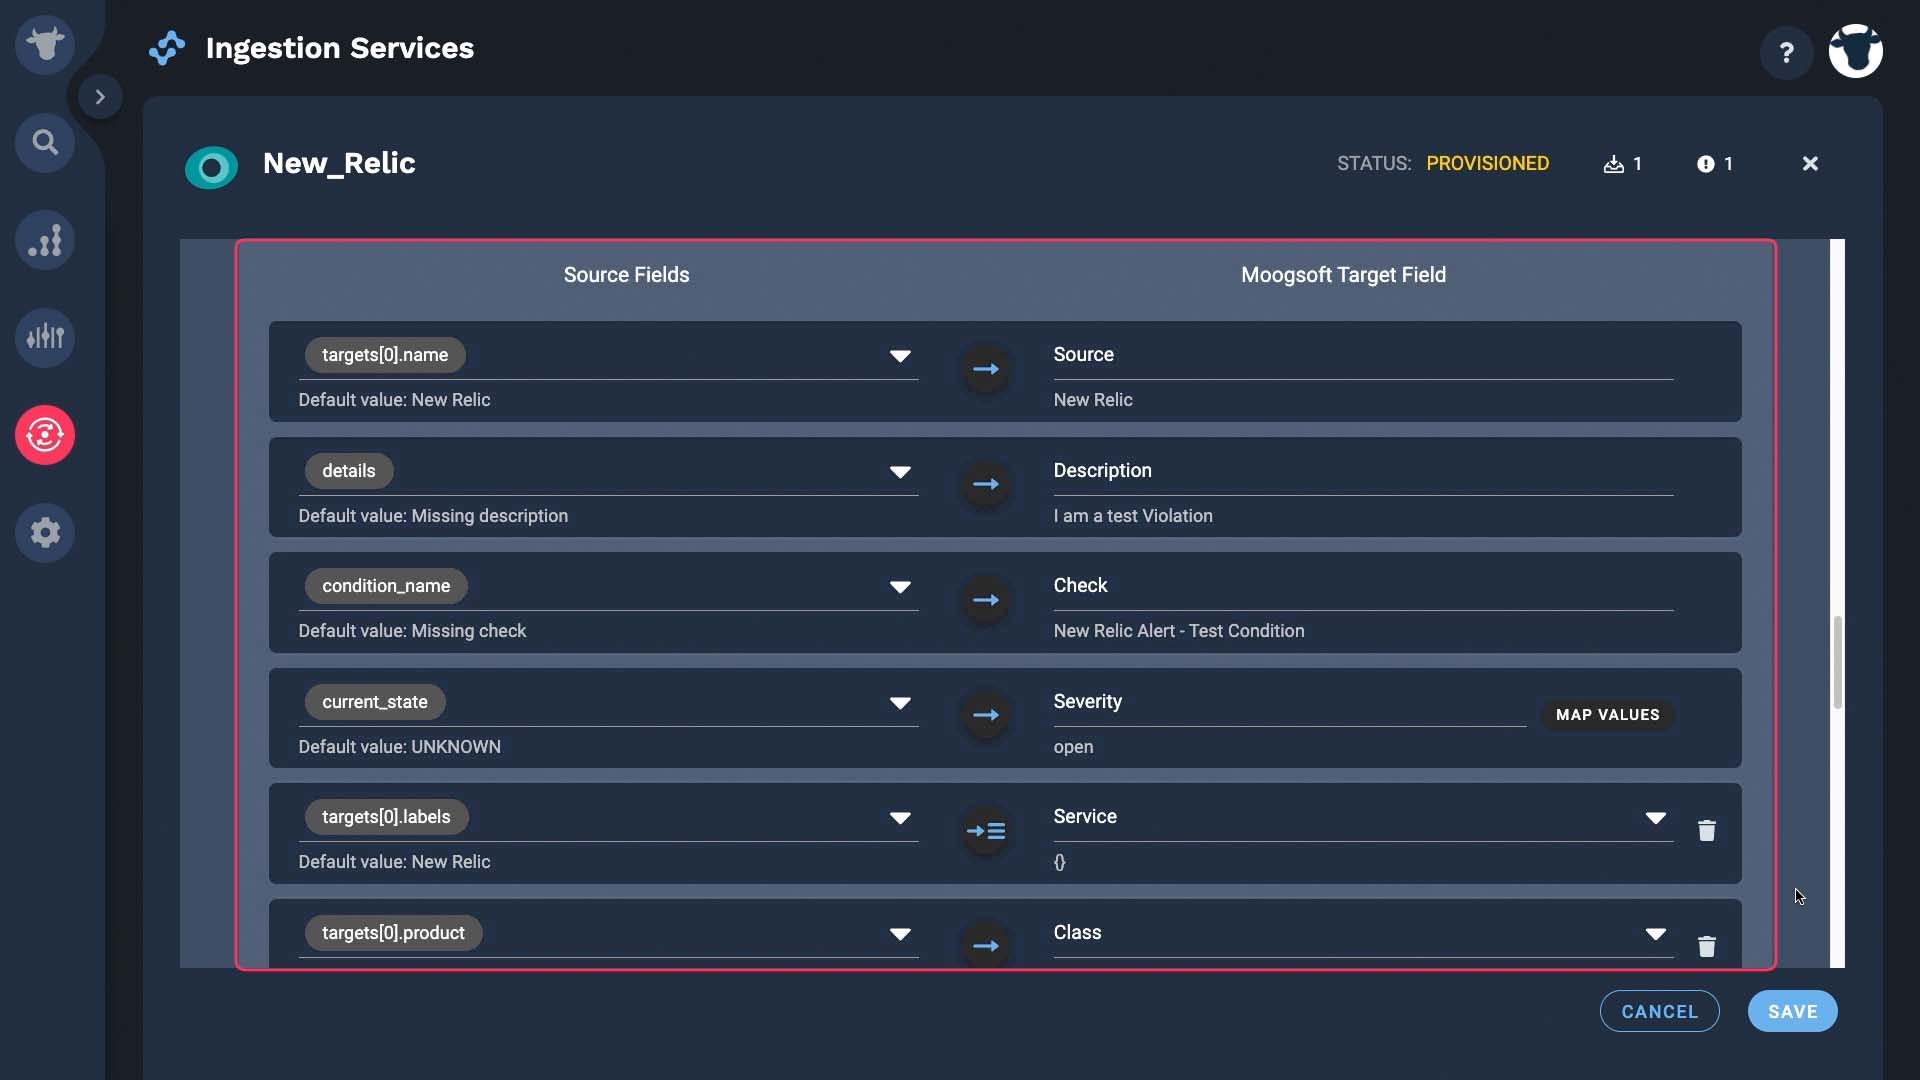Click the Description target field label

click(x=1102, y=471)
